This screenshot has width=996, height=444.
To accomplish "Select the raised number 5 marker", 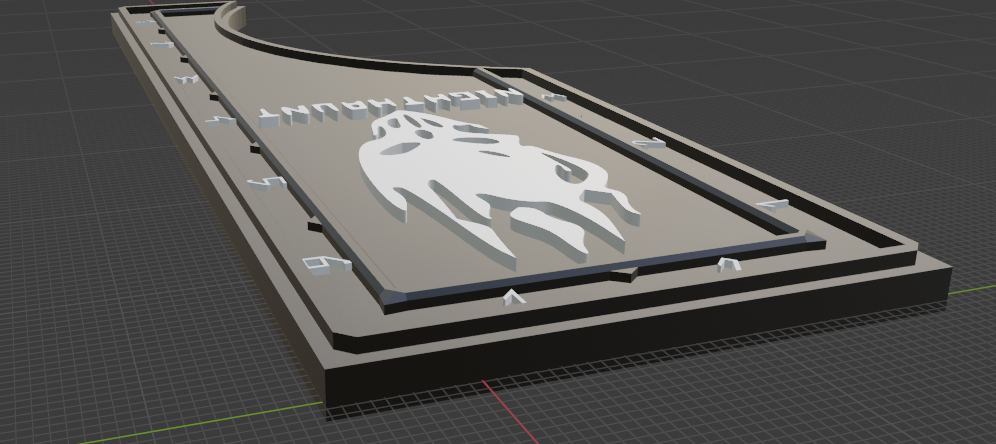I will tap(267, 183).
